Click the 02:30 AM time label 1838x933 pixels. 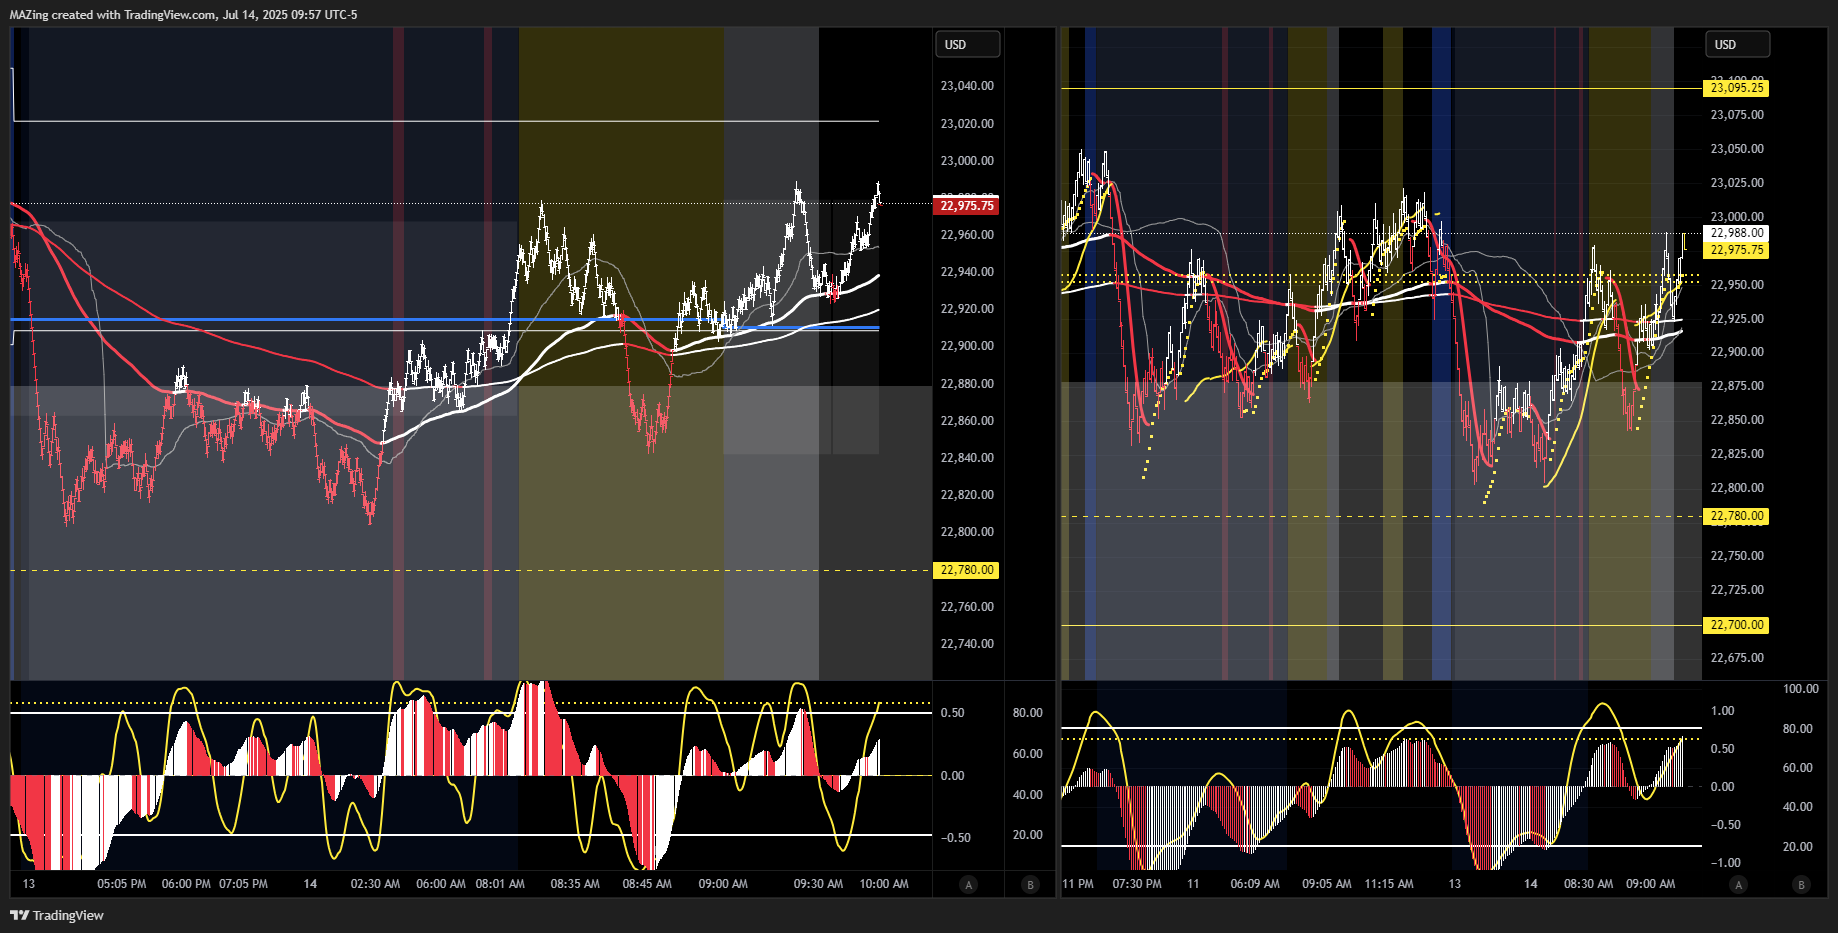point(375,884)
